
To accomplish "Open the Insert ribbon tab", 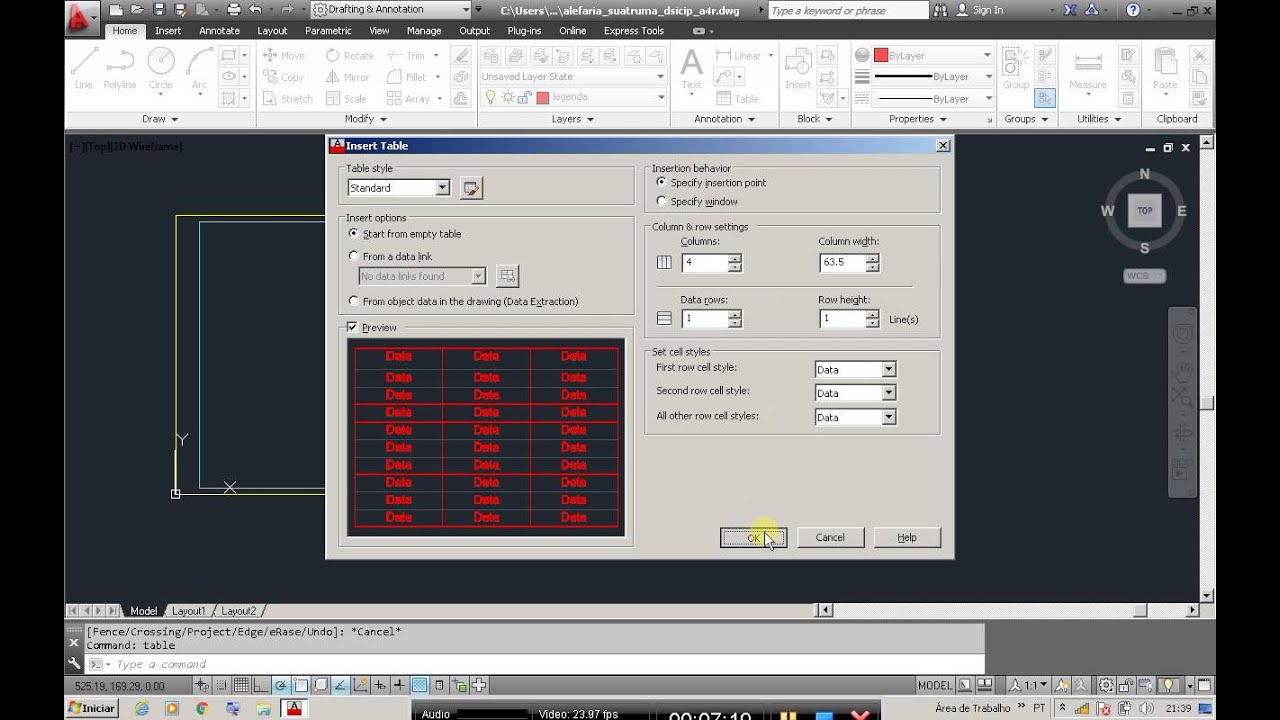I will coord(168,31).
